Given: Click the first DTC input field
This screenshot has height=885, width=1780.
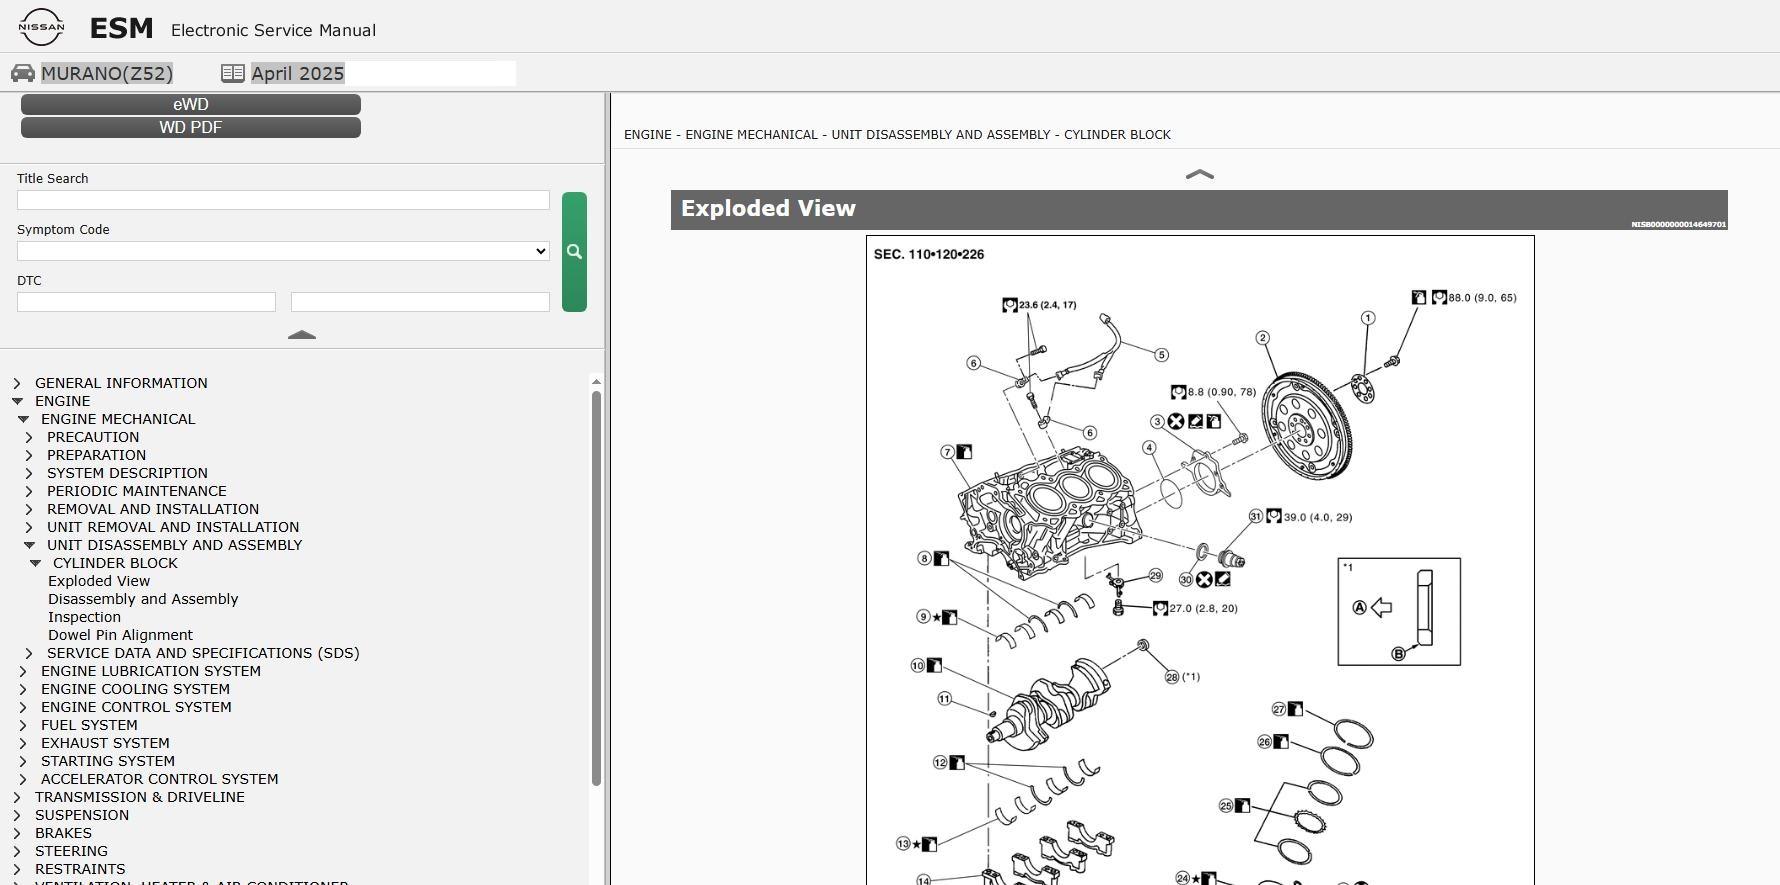Looking at the screenshot, I should pyautogui.click(x=146, y=302).
